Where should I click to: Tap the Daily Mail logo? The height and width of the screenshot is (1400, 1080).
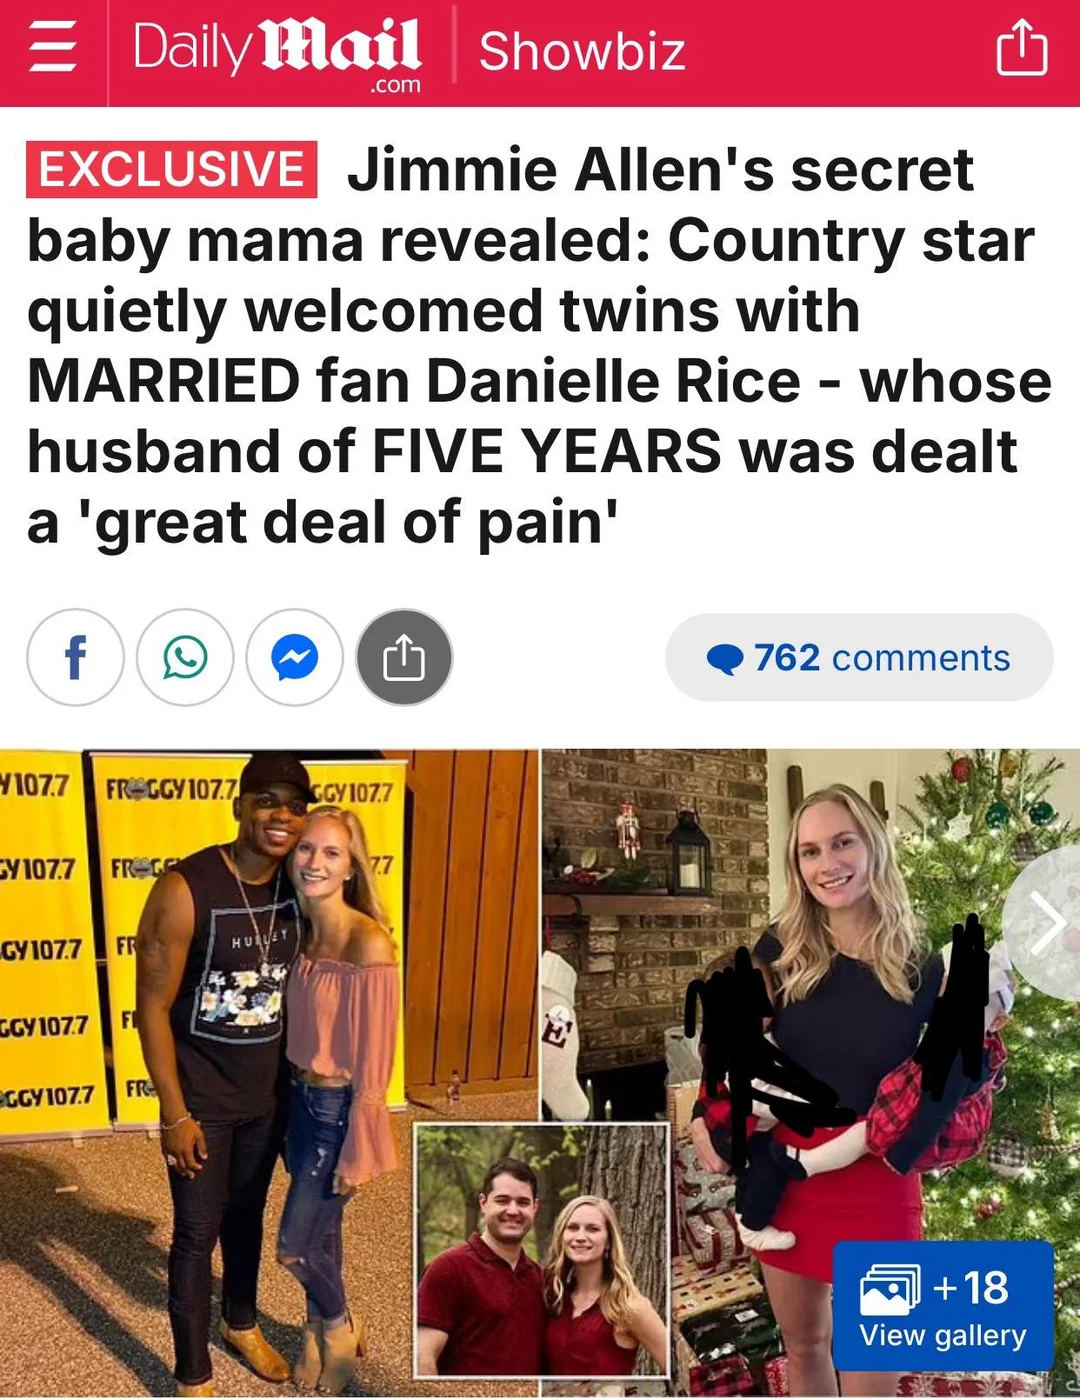click(277, 52)
